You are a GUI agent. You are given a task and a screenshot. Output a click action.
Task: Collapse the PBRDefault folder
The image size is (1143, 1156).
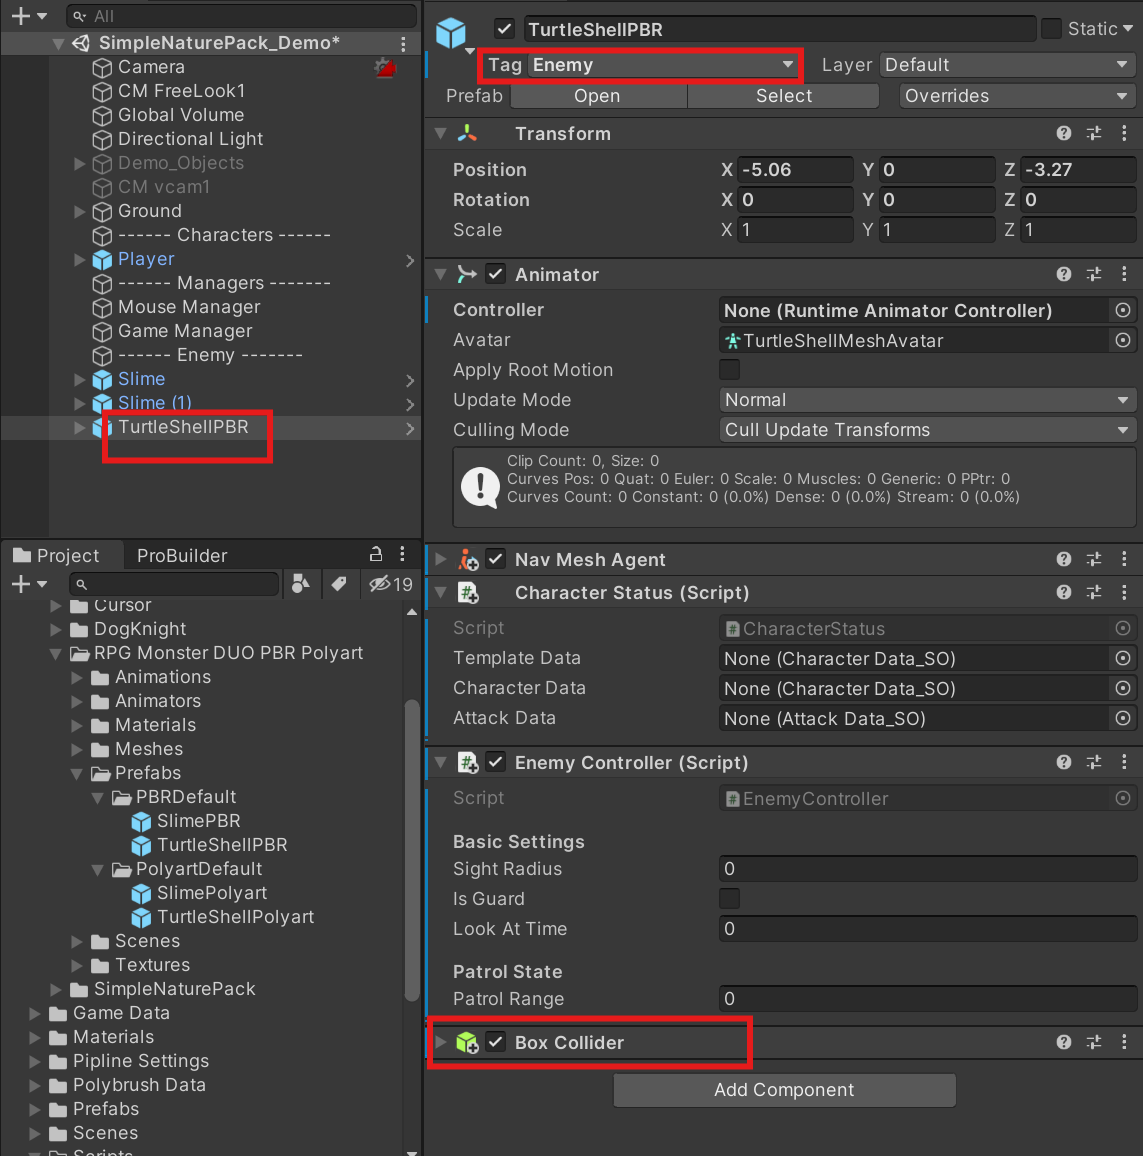pyautogui.click(x=97, y=798)
